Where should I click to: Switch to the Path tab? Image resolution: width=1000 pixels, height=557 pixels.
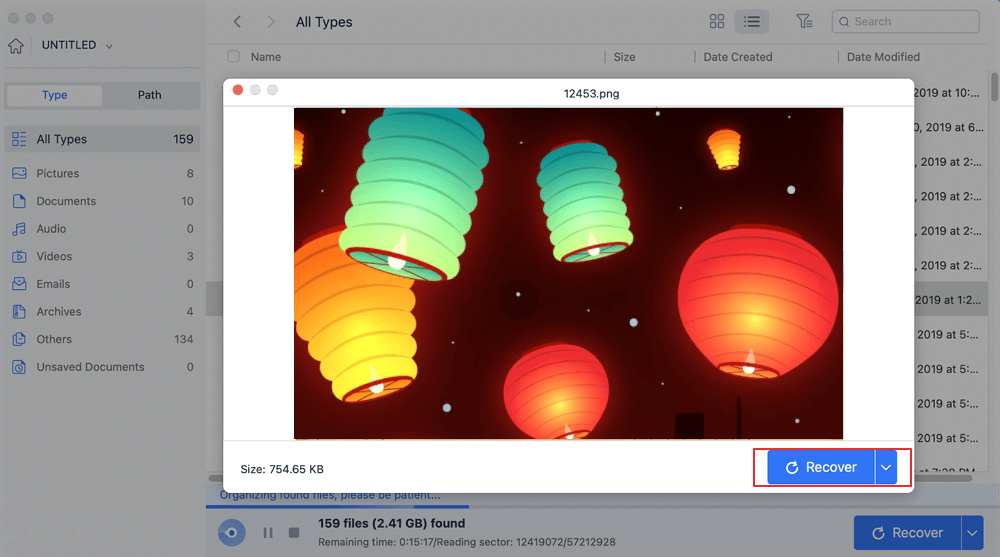pyautogui.click(x=149, y=95)
